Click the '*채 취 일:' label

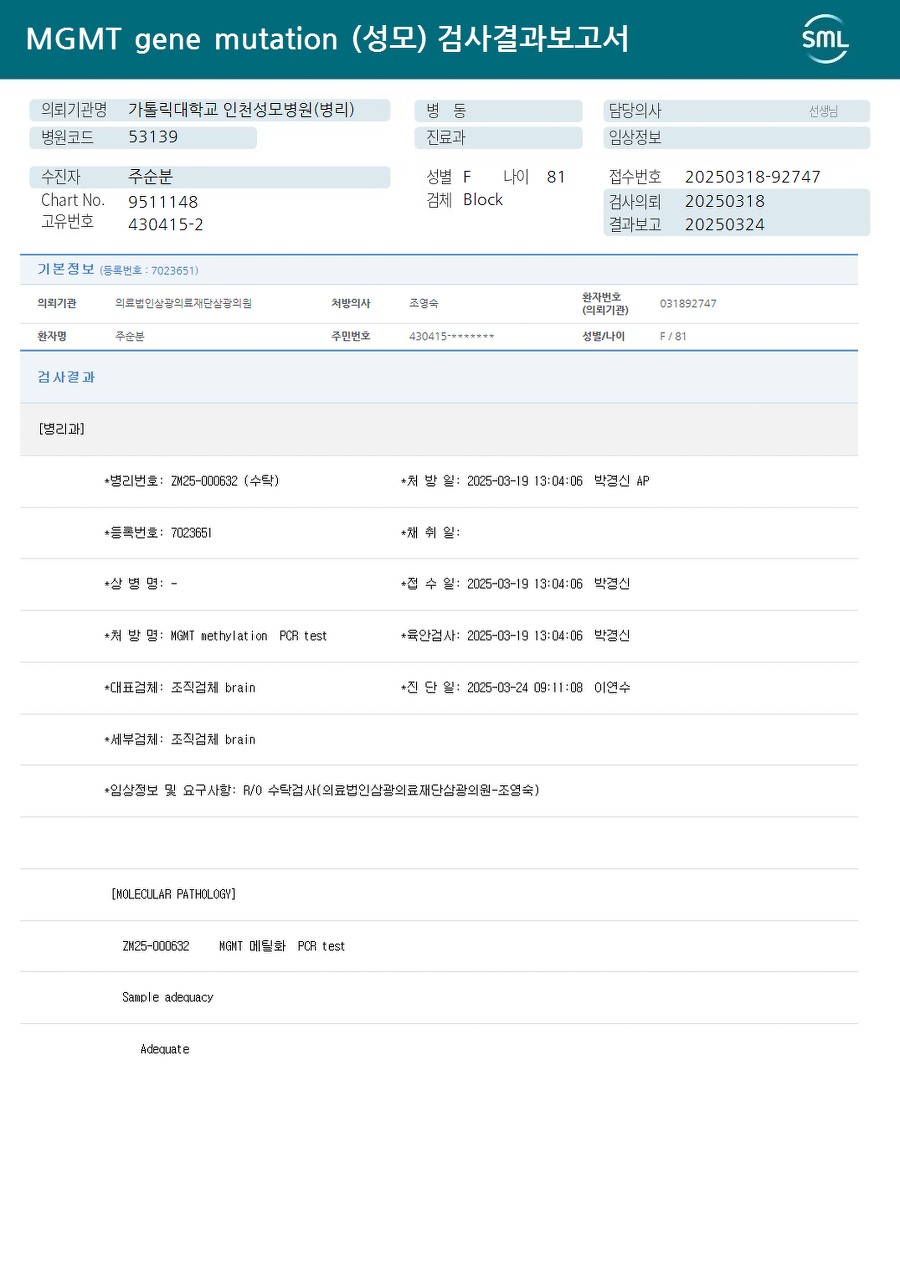[430, 533]
